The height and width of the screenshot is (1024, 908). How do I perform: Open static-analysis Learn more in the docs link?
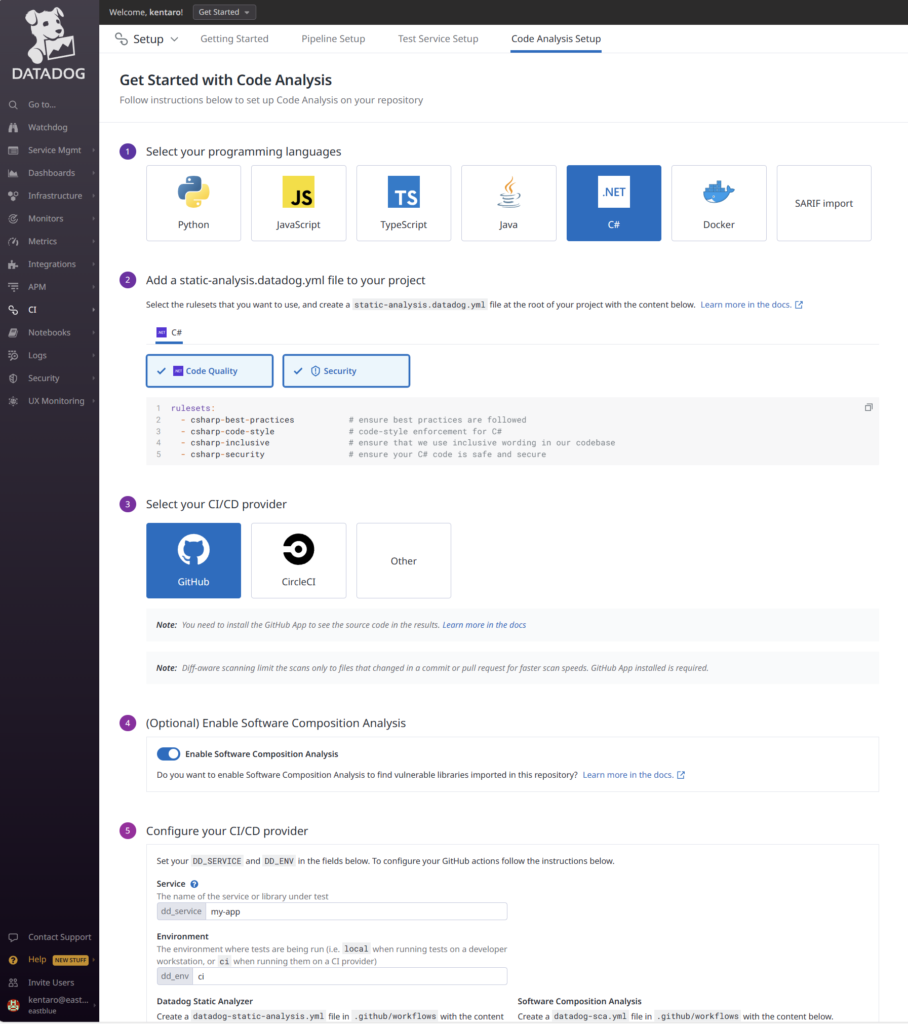[751, 305]
